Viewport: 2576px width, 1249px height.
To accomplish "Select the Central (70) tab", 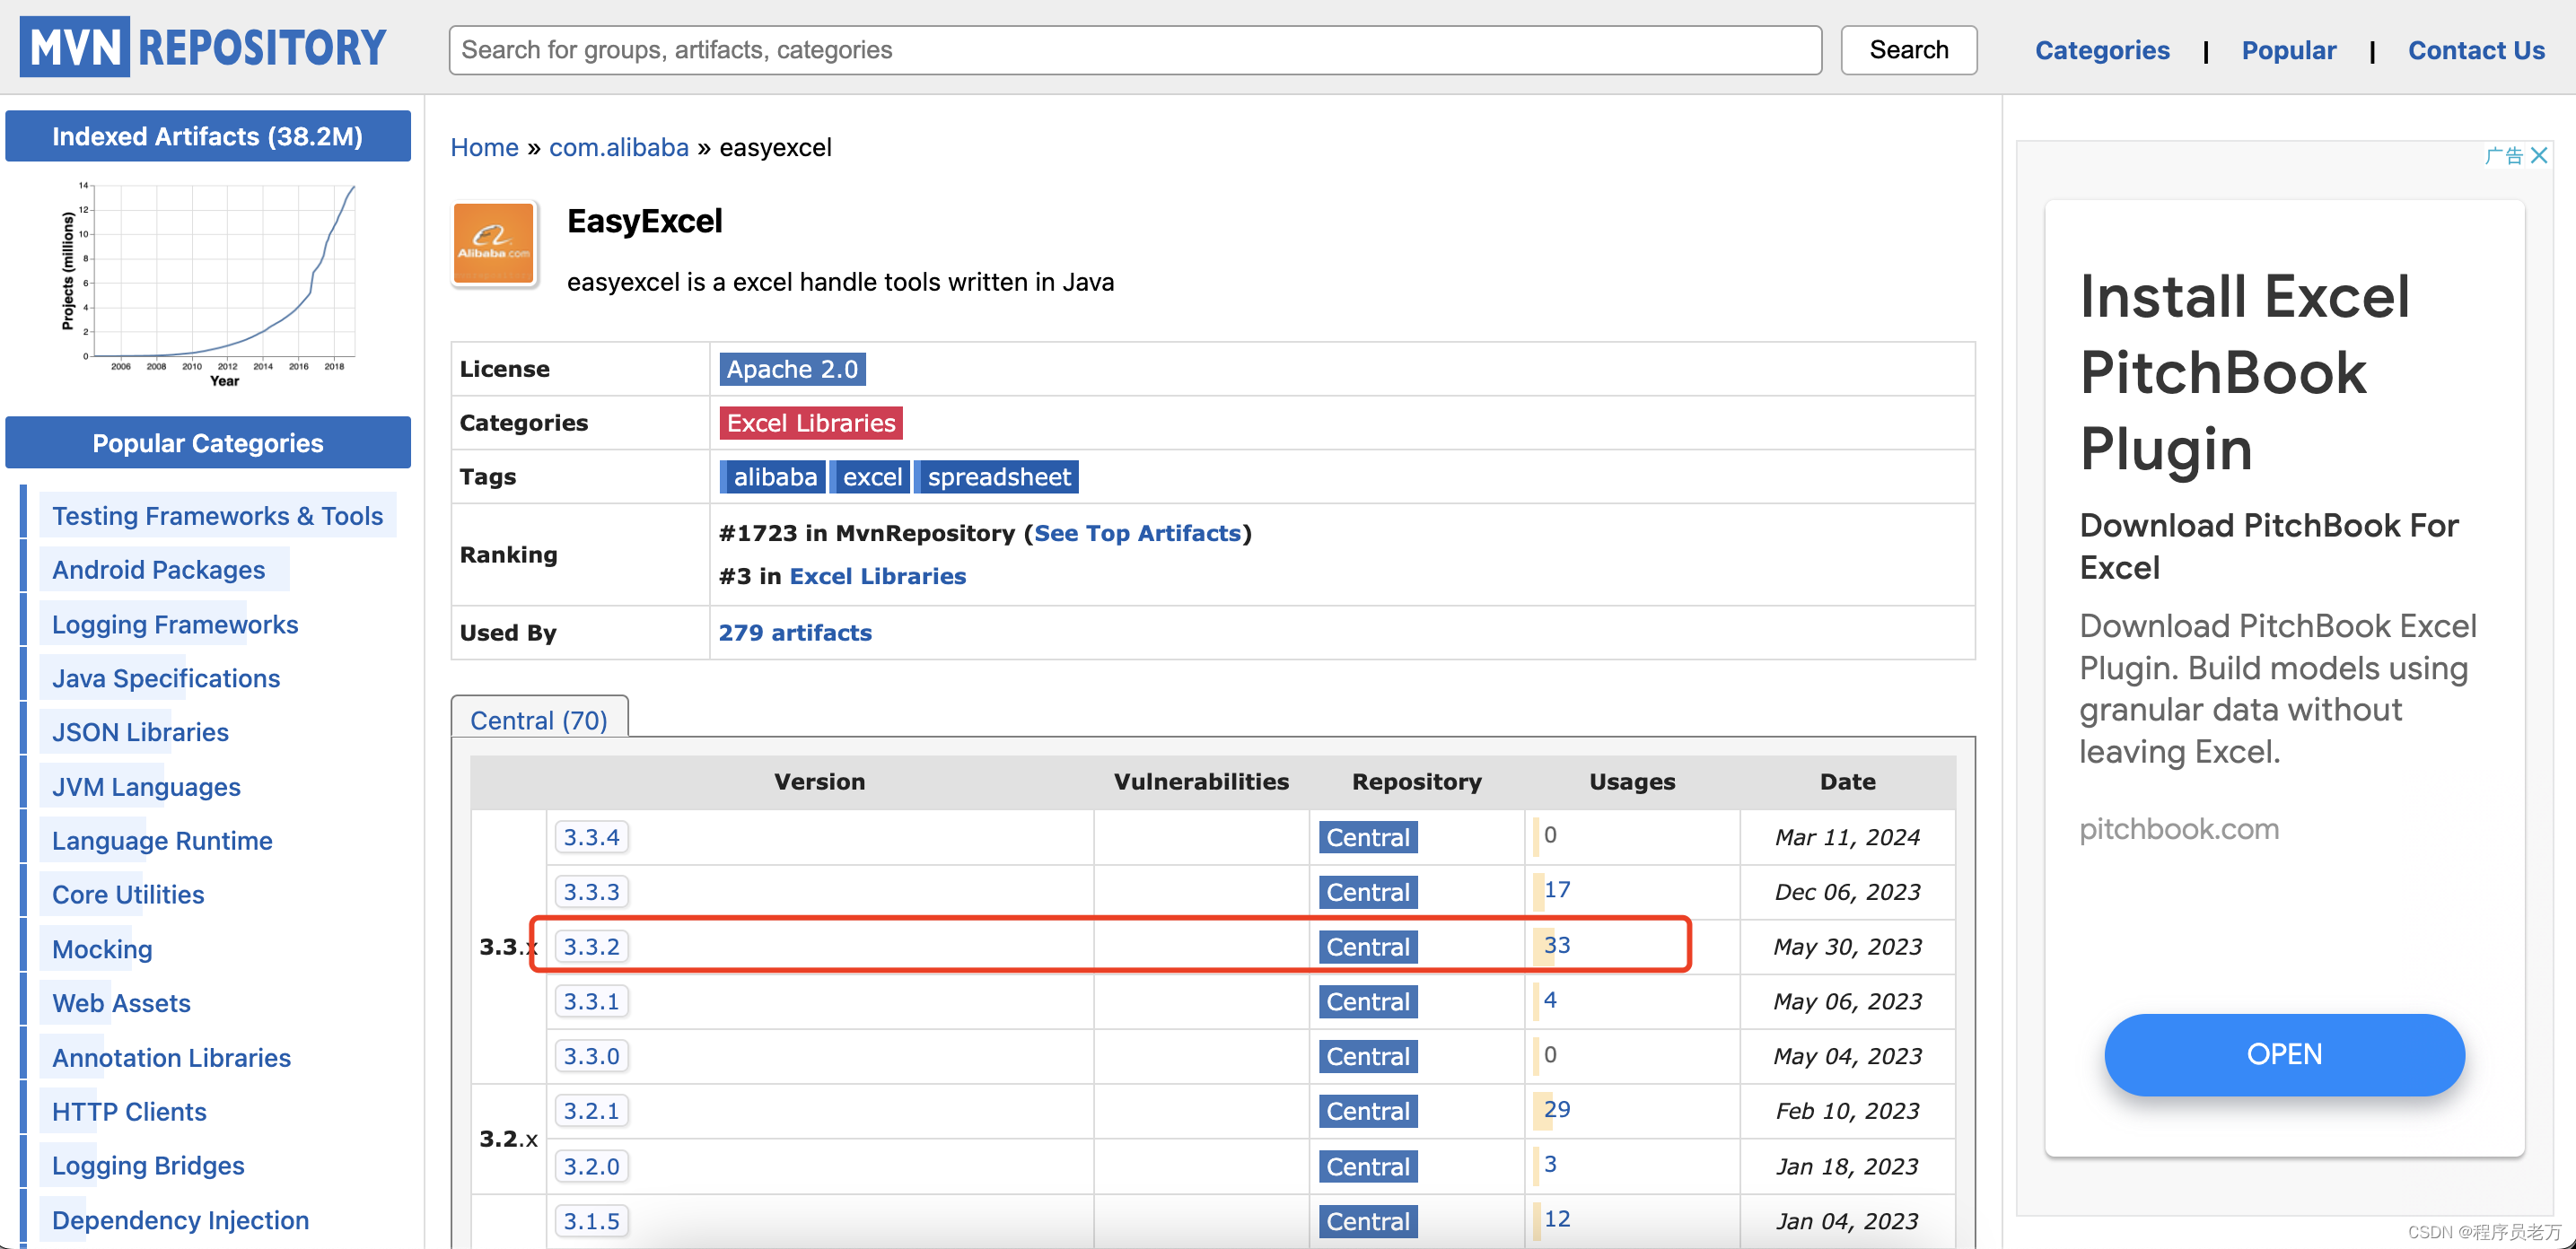I will point(539,719).
